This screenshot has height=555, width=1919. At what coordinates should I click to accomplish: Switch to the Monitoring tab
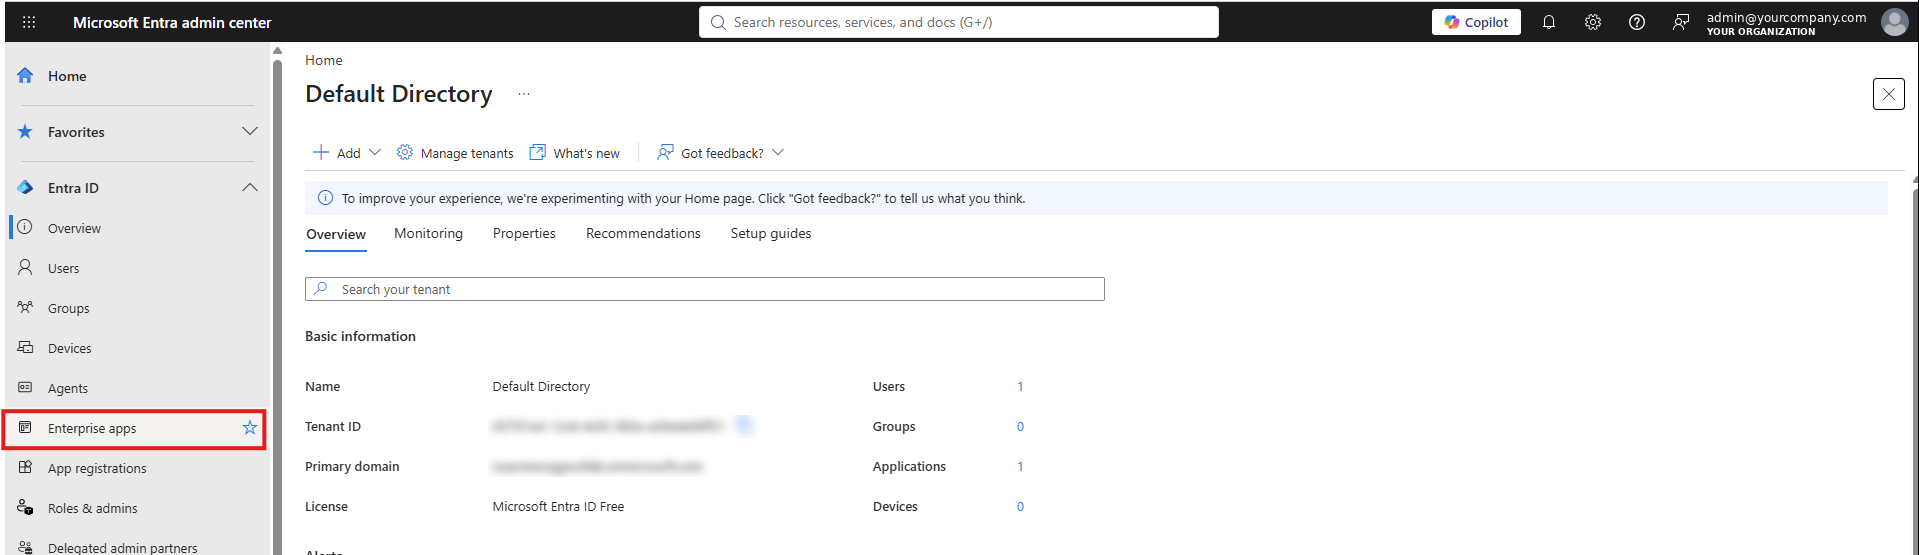click(428, 233)
